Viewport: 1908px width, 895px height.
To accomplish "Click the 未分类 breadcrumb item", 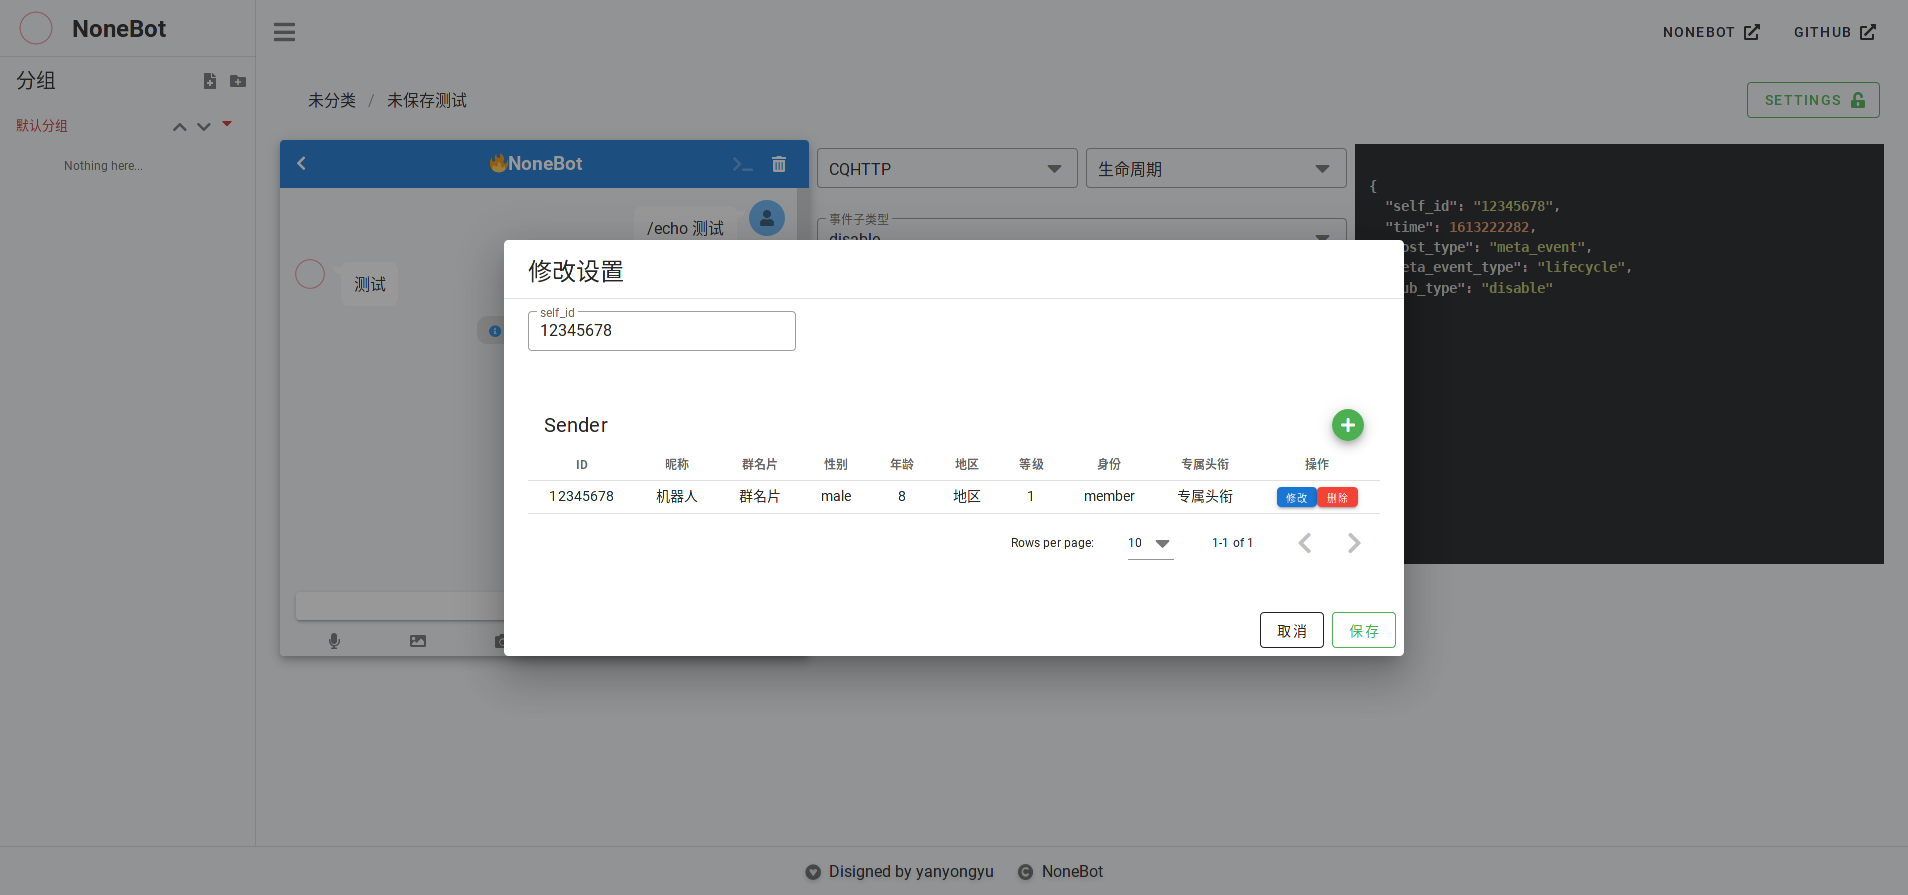I will [x=331, y=100].
